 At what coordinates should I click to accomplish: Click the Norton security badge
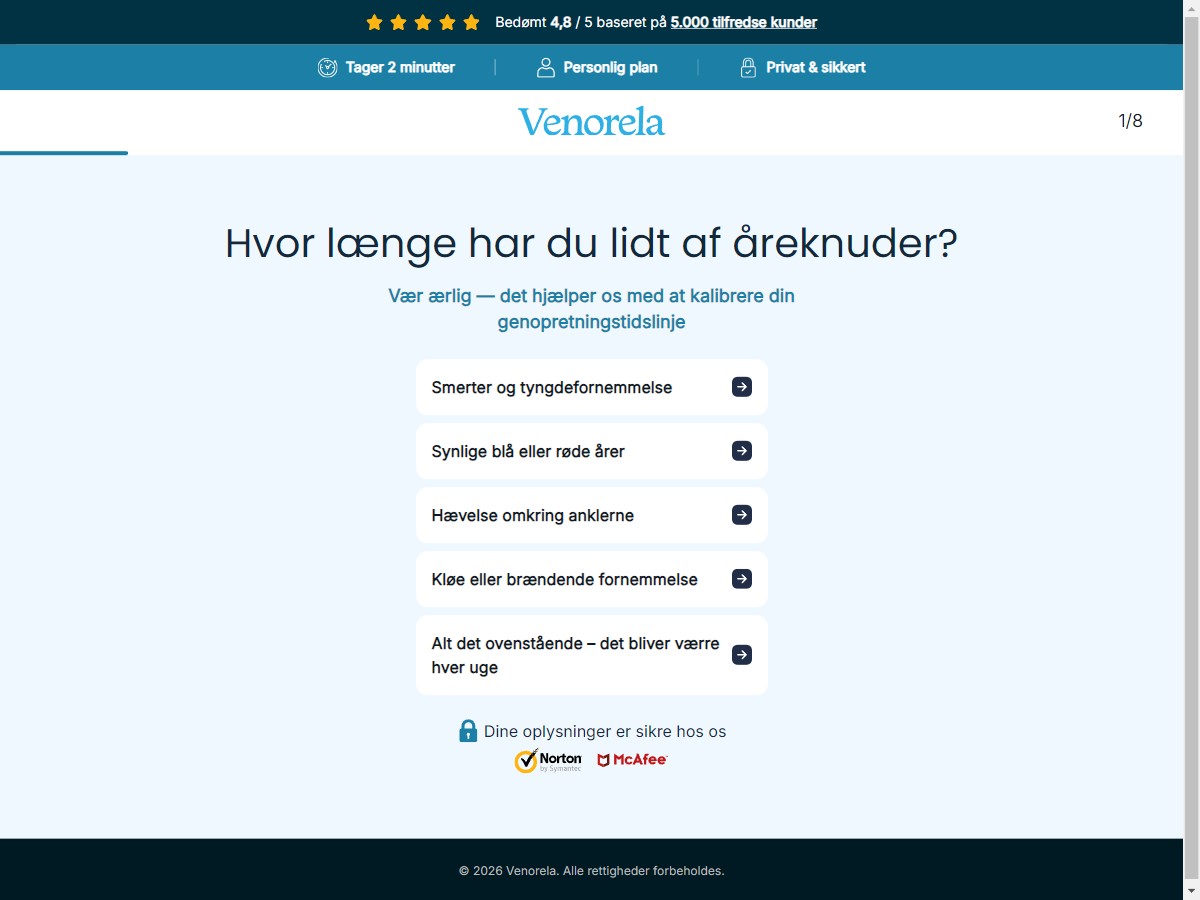[x=548, y=761]
